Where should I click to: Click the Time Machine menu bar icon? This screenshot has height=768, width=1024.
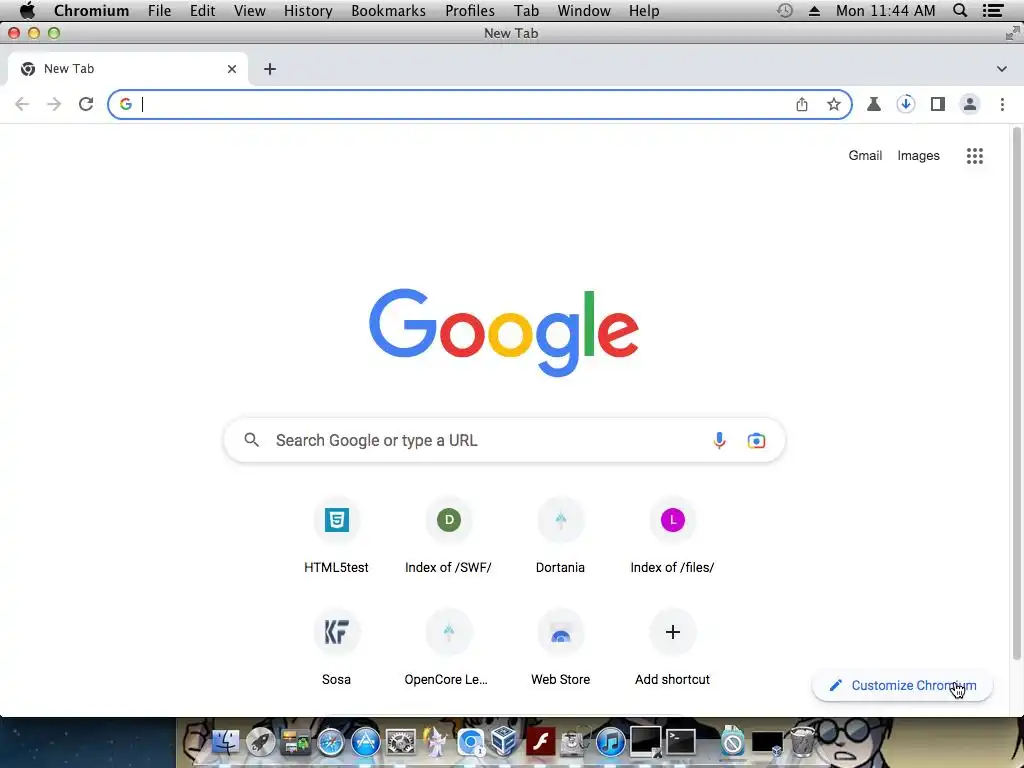point(785,10)
